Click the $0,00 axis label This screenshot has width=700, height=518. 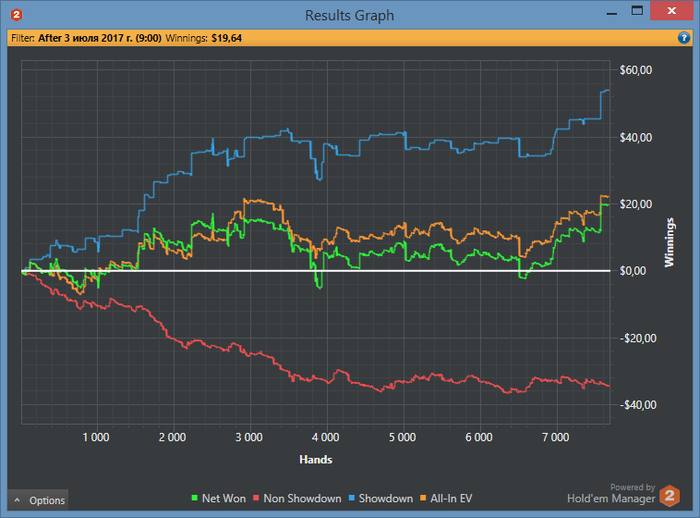[x=633, y=271]
